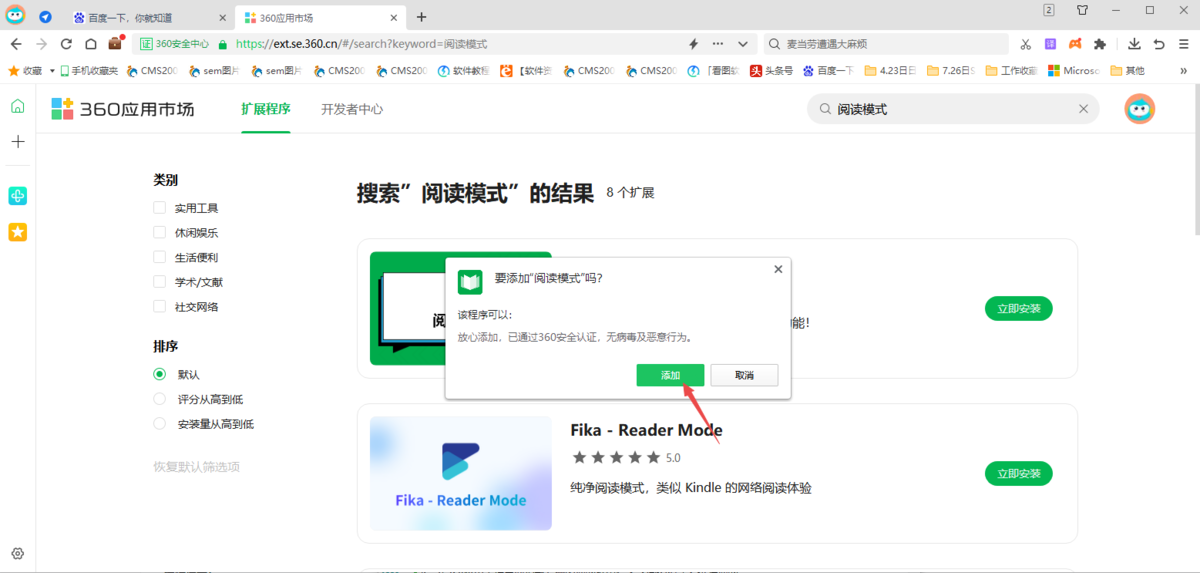The height and width of the screenshot is (573, 1200).
Task: Click the scissors screenshot tool icon
Action: pos(1025,44)
